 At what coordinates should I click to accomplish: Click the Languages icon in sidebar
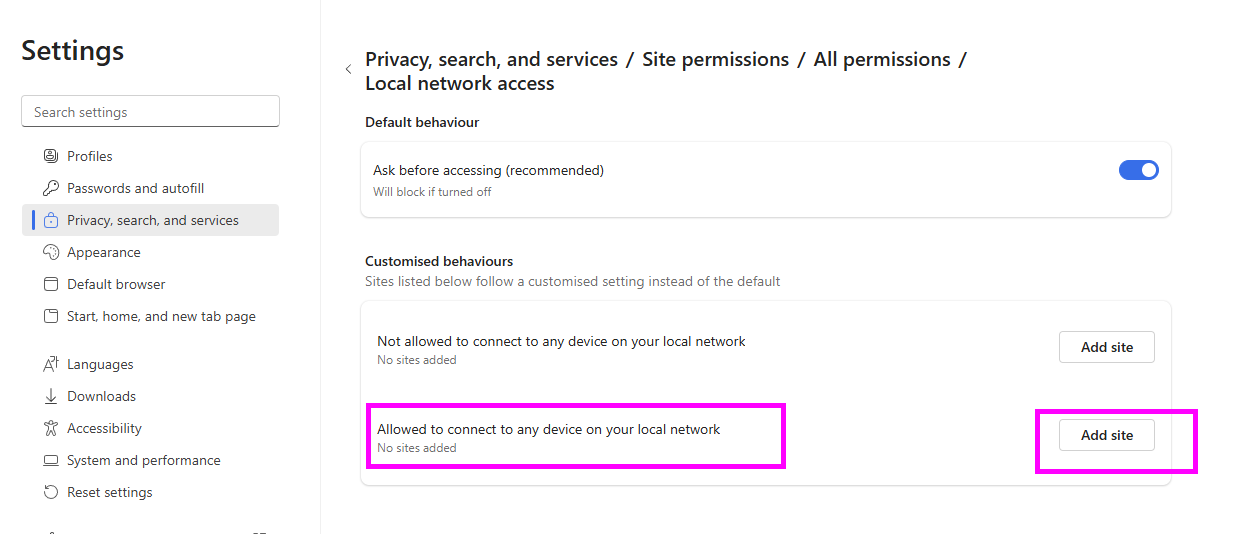tap(51, 364)
